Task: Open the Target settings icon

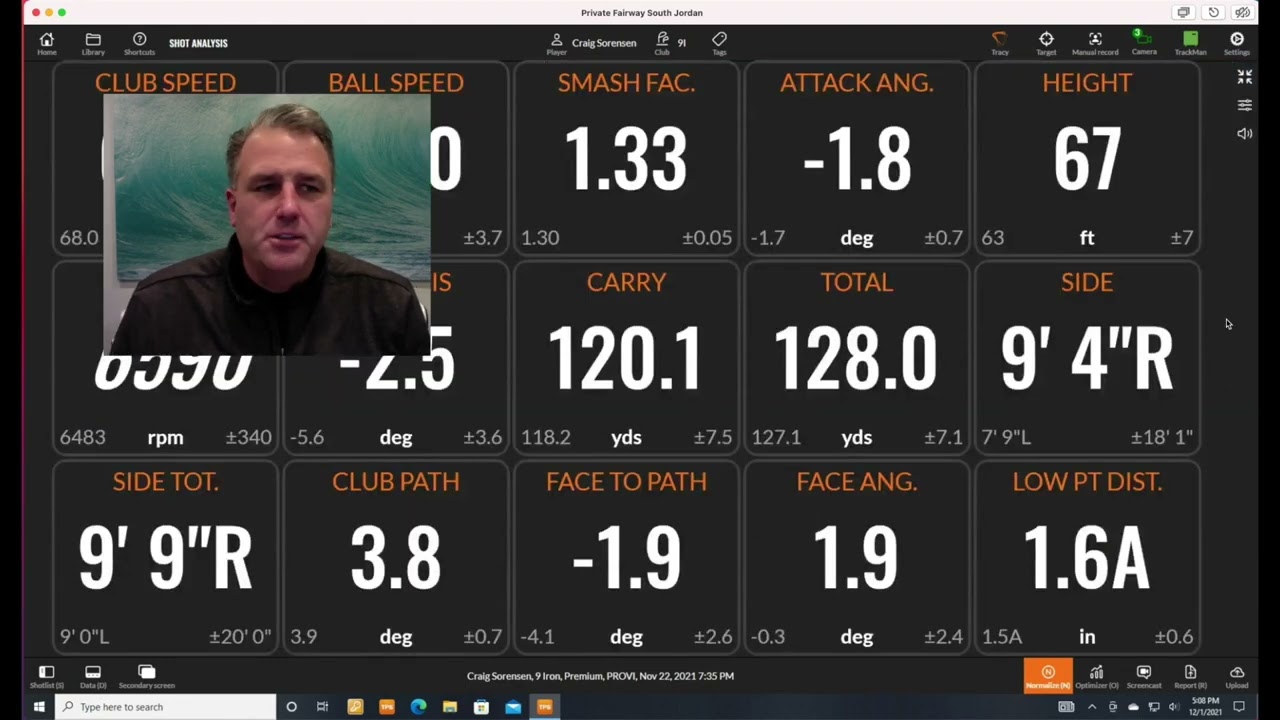Action: (x=1046, y=43)
